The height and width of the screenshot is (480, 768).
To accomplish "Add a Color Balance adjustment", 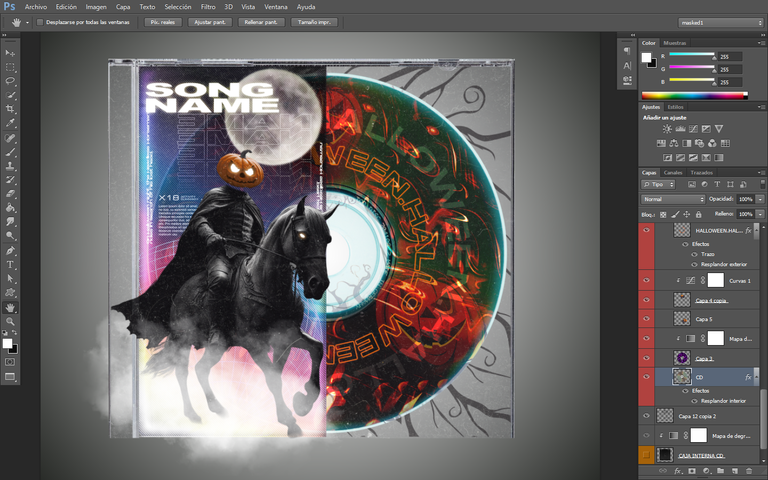I will 674,144.
